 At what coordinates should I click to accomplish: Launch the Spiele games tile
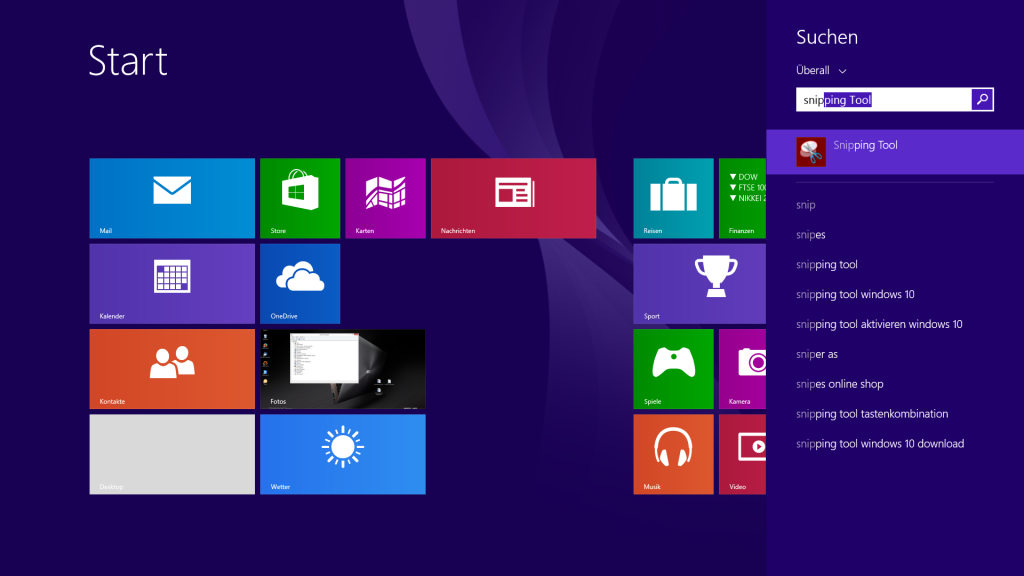(x=673, y=369)
